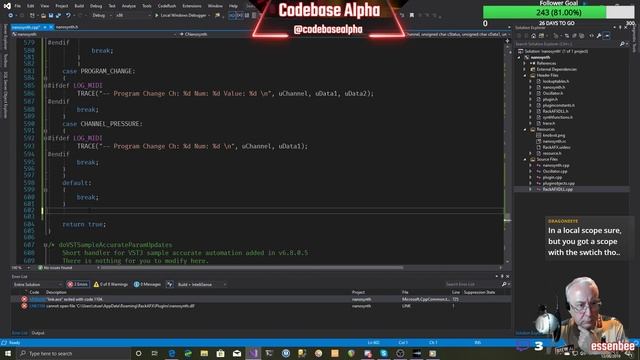Open the Tools menu

pos(147,6)
